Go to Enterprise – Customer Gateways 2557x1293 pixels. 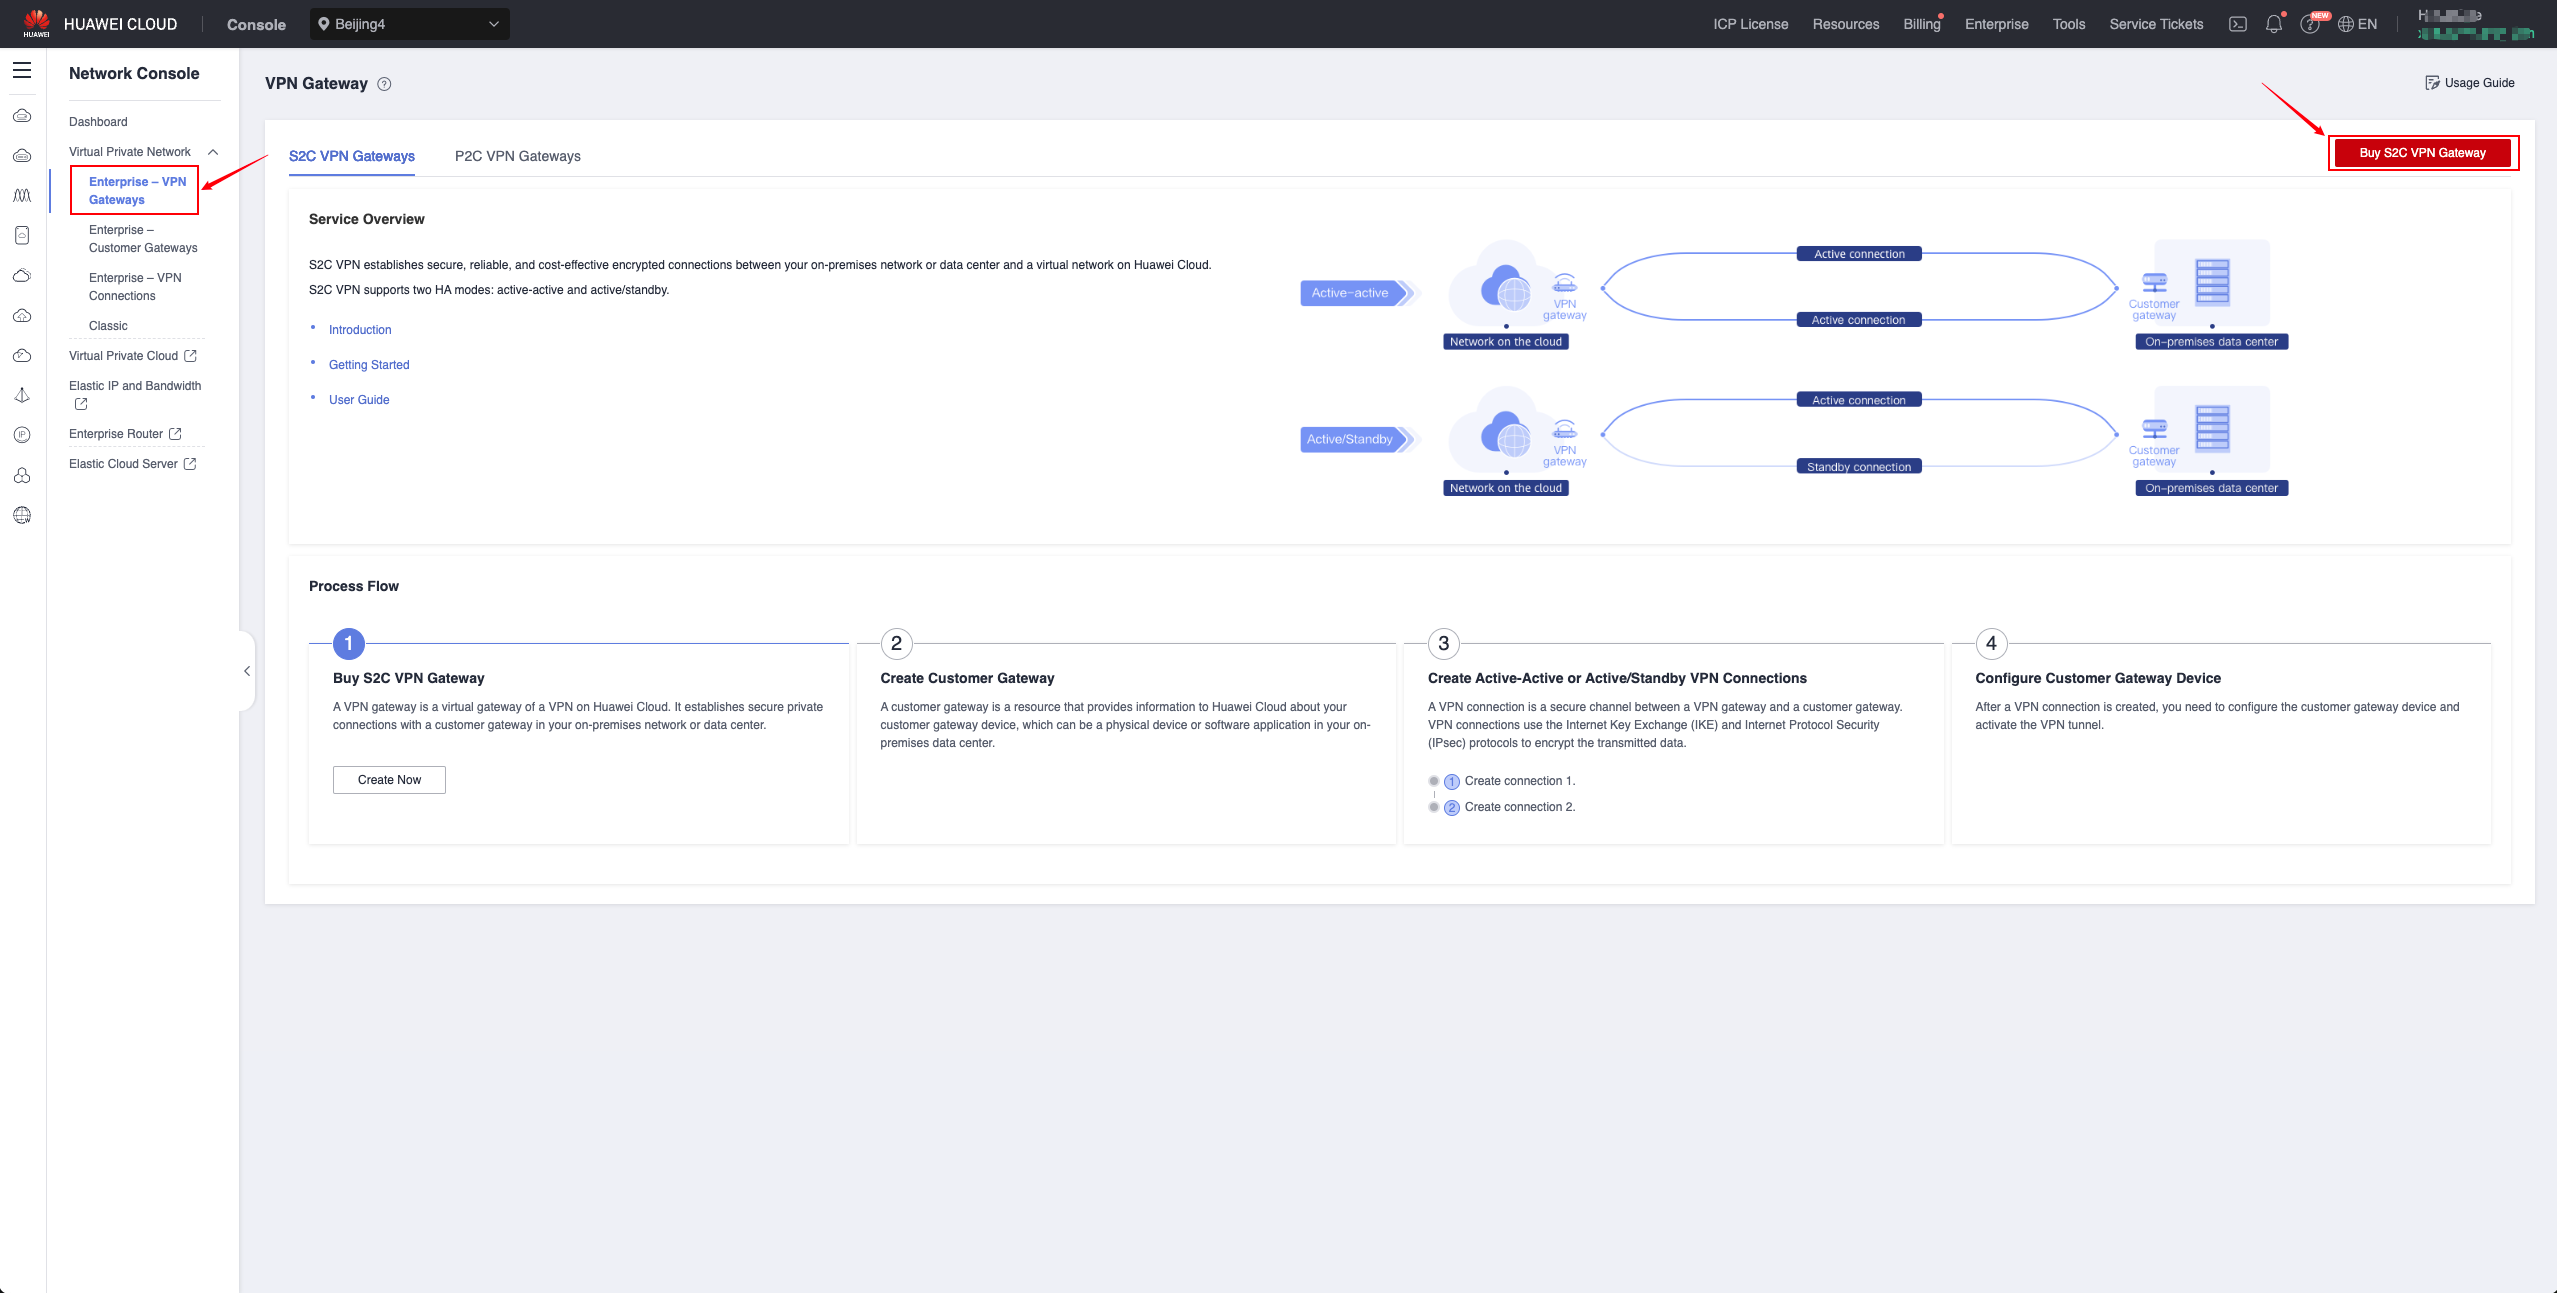(x=142, y=239)
